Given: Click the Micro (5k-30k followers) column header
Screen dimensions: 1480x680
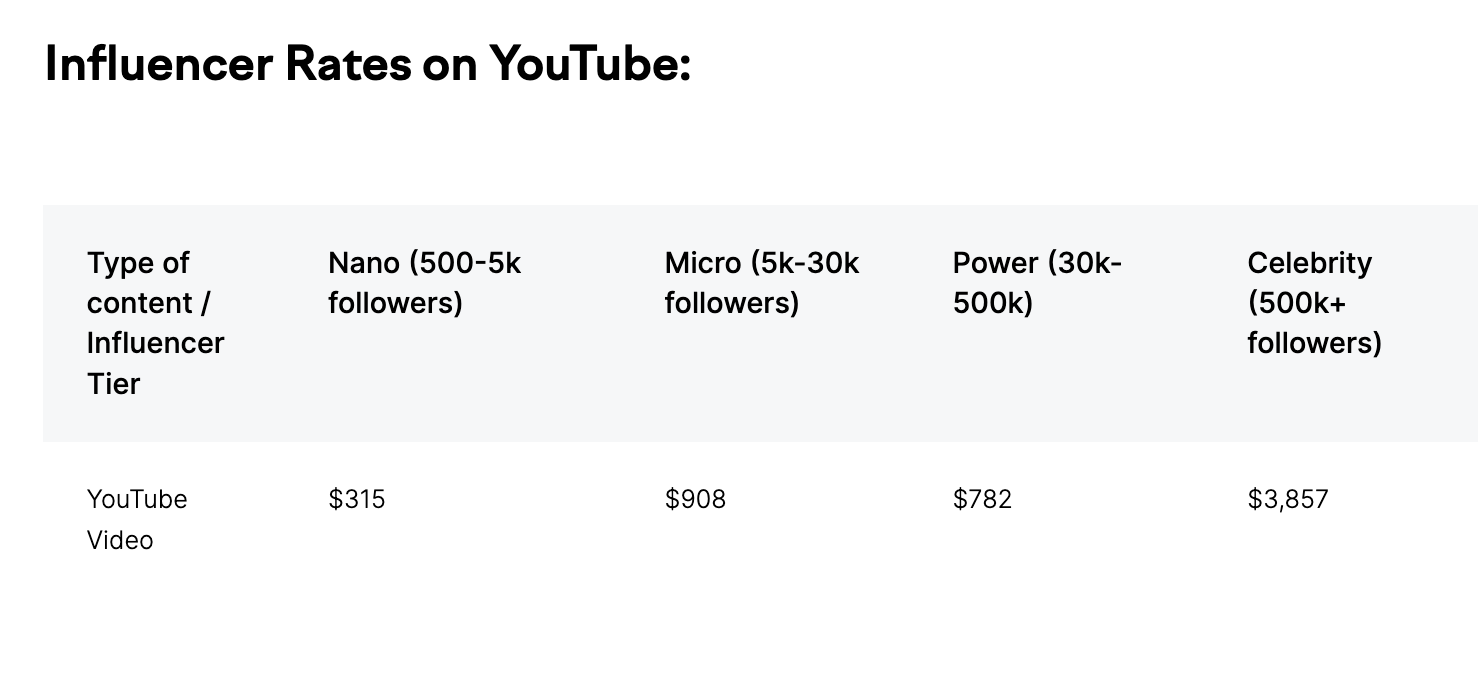Looking at the screenshot, I should [x=761, y=282].
